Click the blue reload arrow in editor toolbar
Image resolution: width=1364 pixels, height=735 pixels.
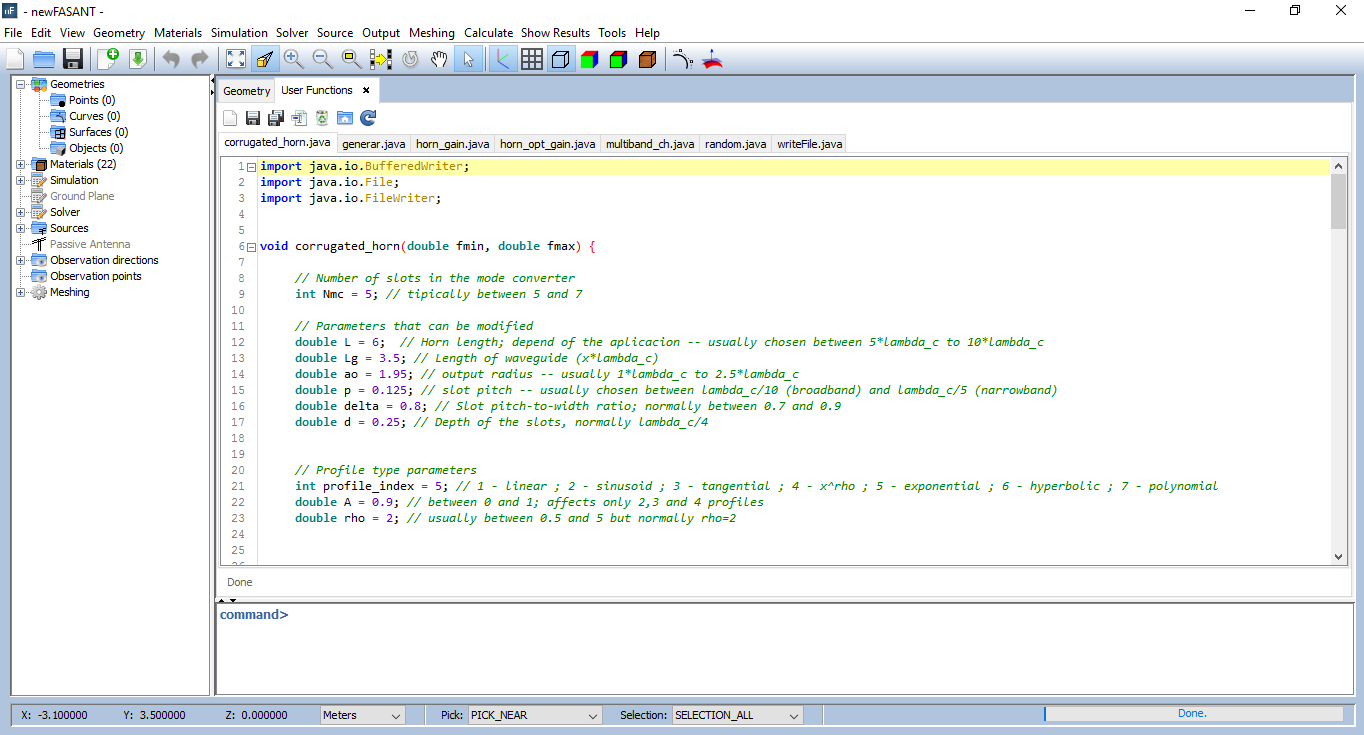tap(368, 118)
